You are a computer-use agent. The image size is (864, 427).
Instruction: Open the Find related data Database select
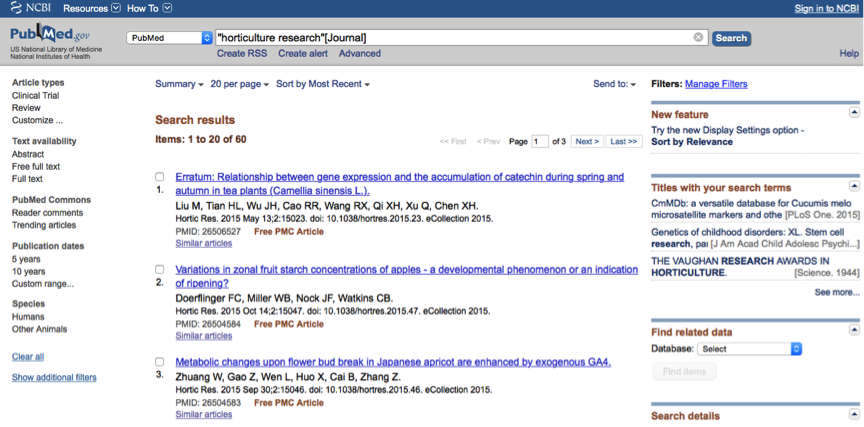coord(749,349)
